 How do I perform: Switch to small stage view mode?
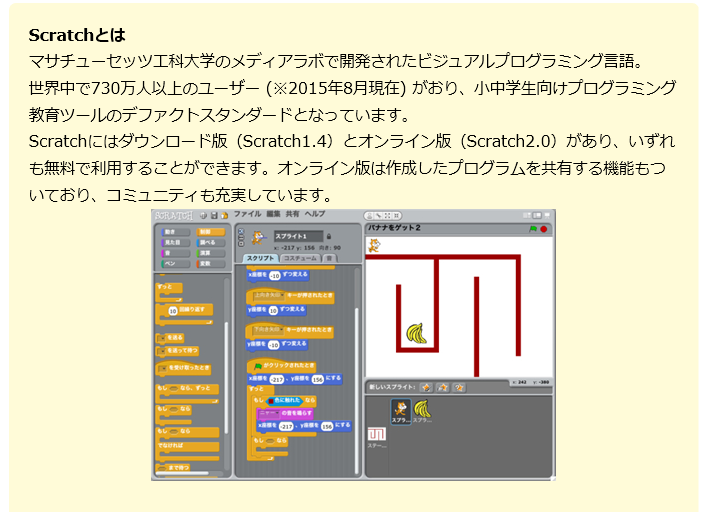point(527,215)
